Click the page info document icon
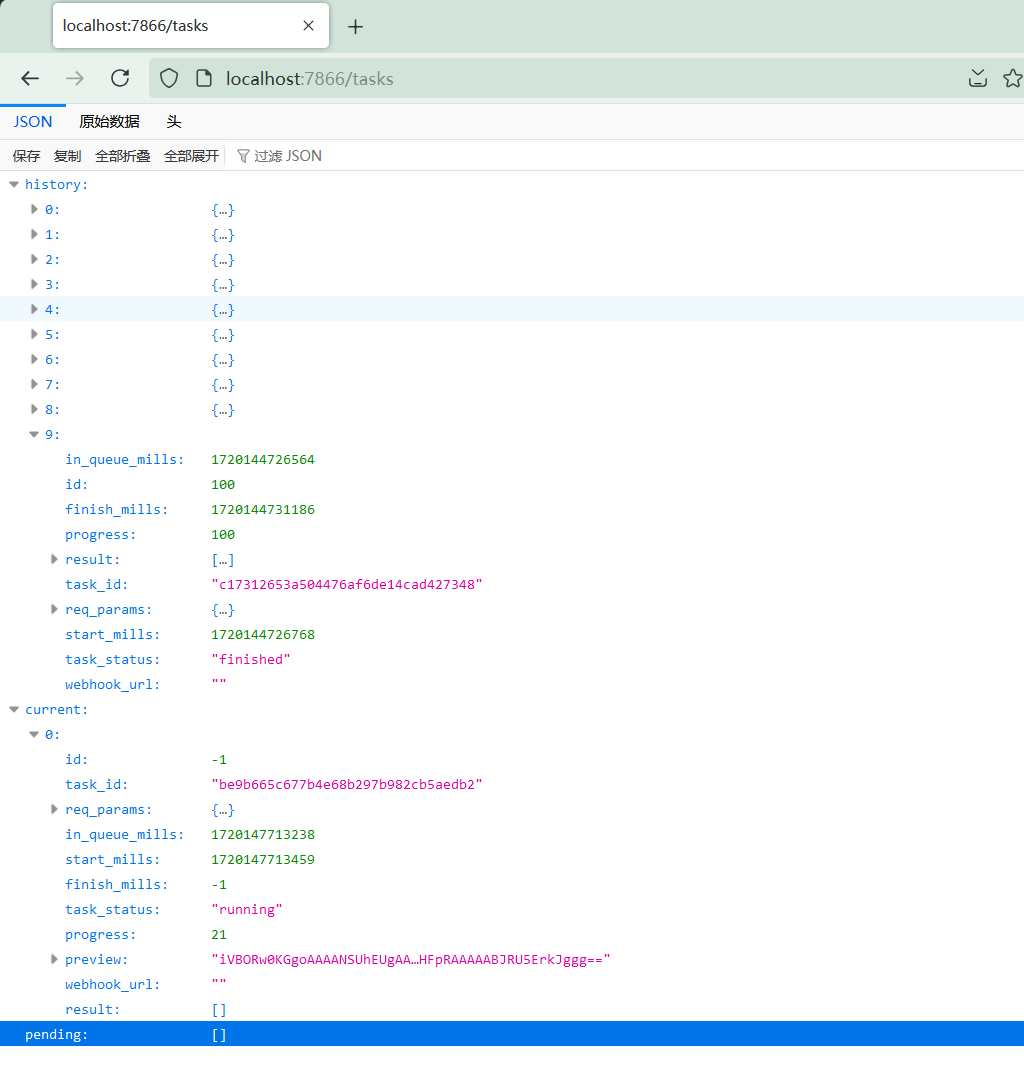The image size is (1024, 1080). point(204,78)
